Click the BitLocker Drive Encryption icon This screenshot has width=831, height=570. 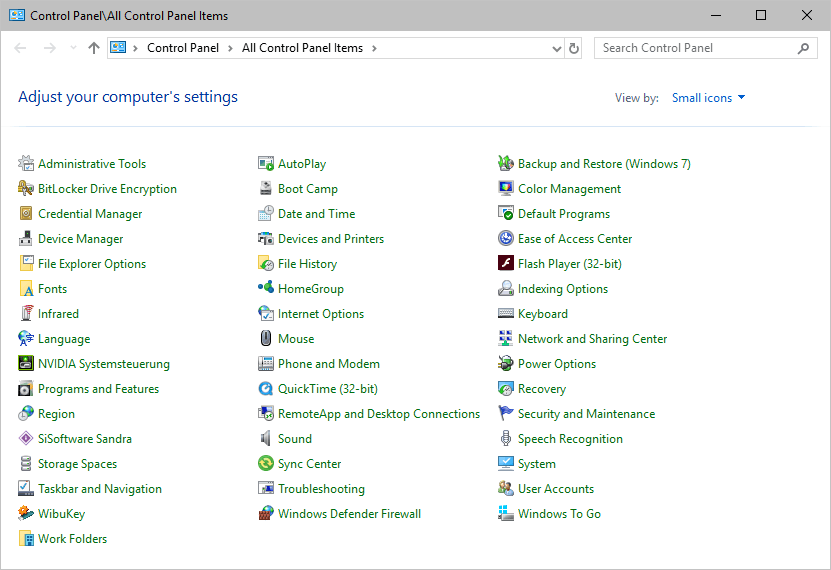pyautogui.click(x=26, y=188)
